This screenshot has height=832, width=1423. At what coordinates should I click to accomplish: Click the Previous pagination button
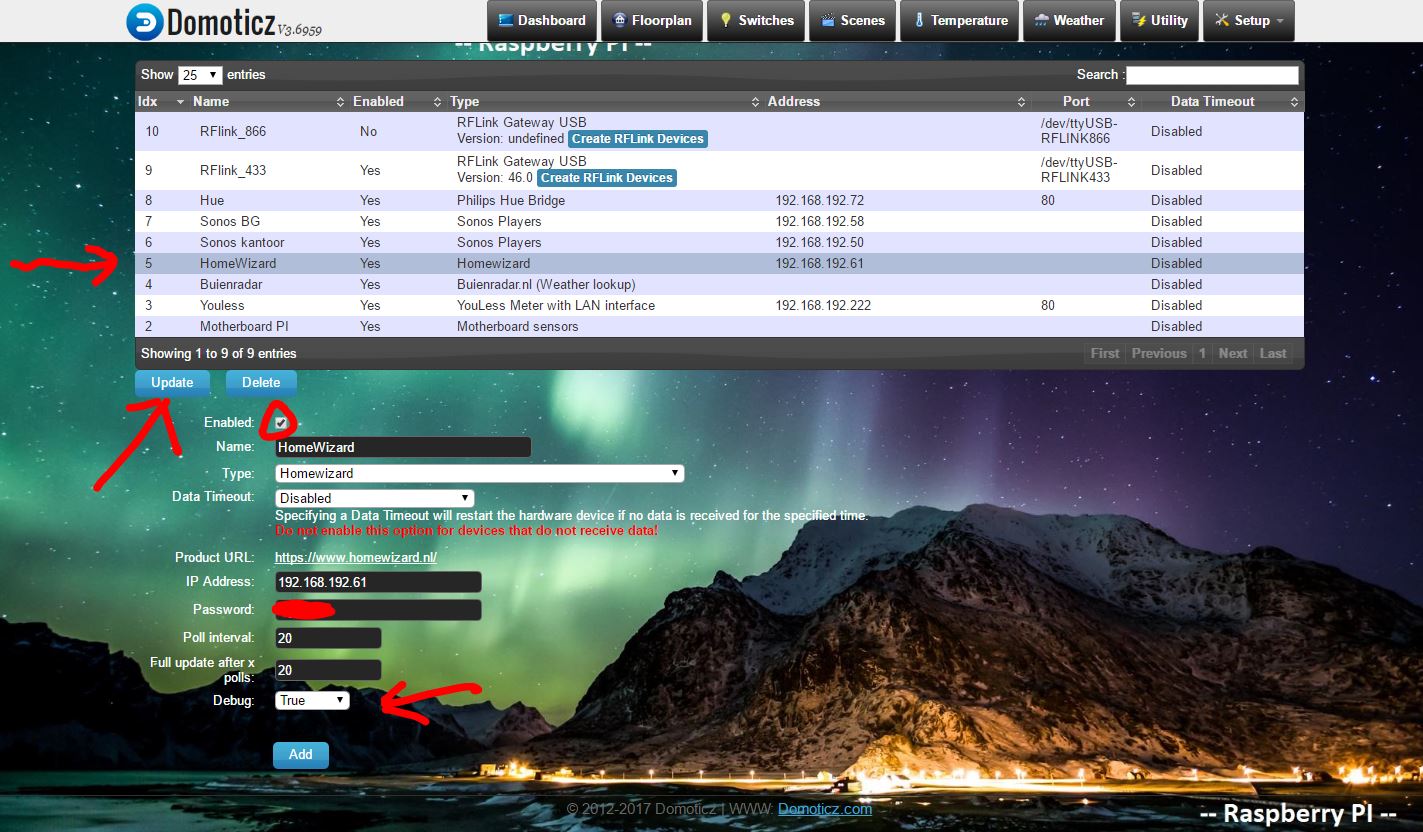coord(1159,353)
